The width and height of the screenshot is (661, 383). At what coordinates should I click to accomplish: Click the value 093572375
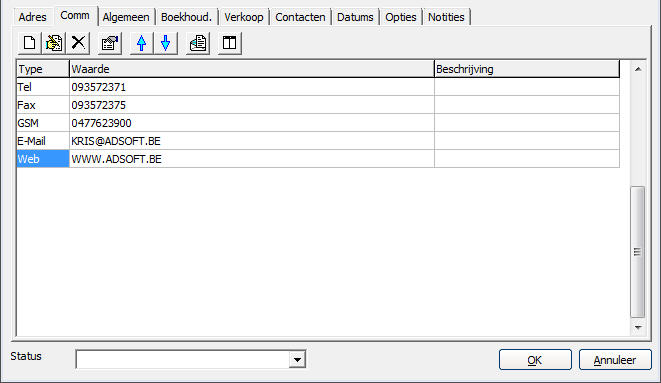click(x=99, y=105)
